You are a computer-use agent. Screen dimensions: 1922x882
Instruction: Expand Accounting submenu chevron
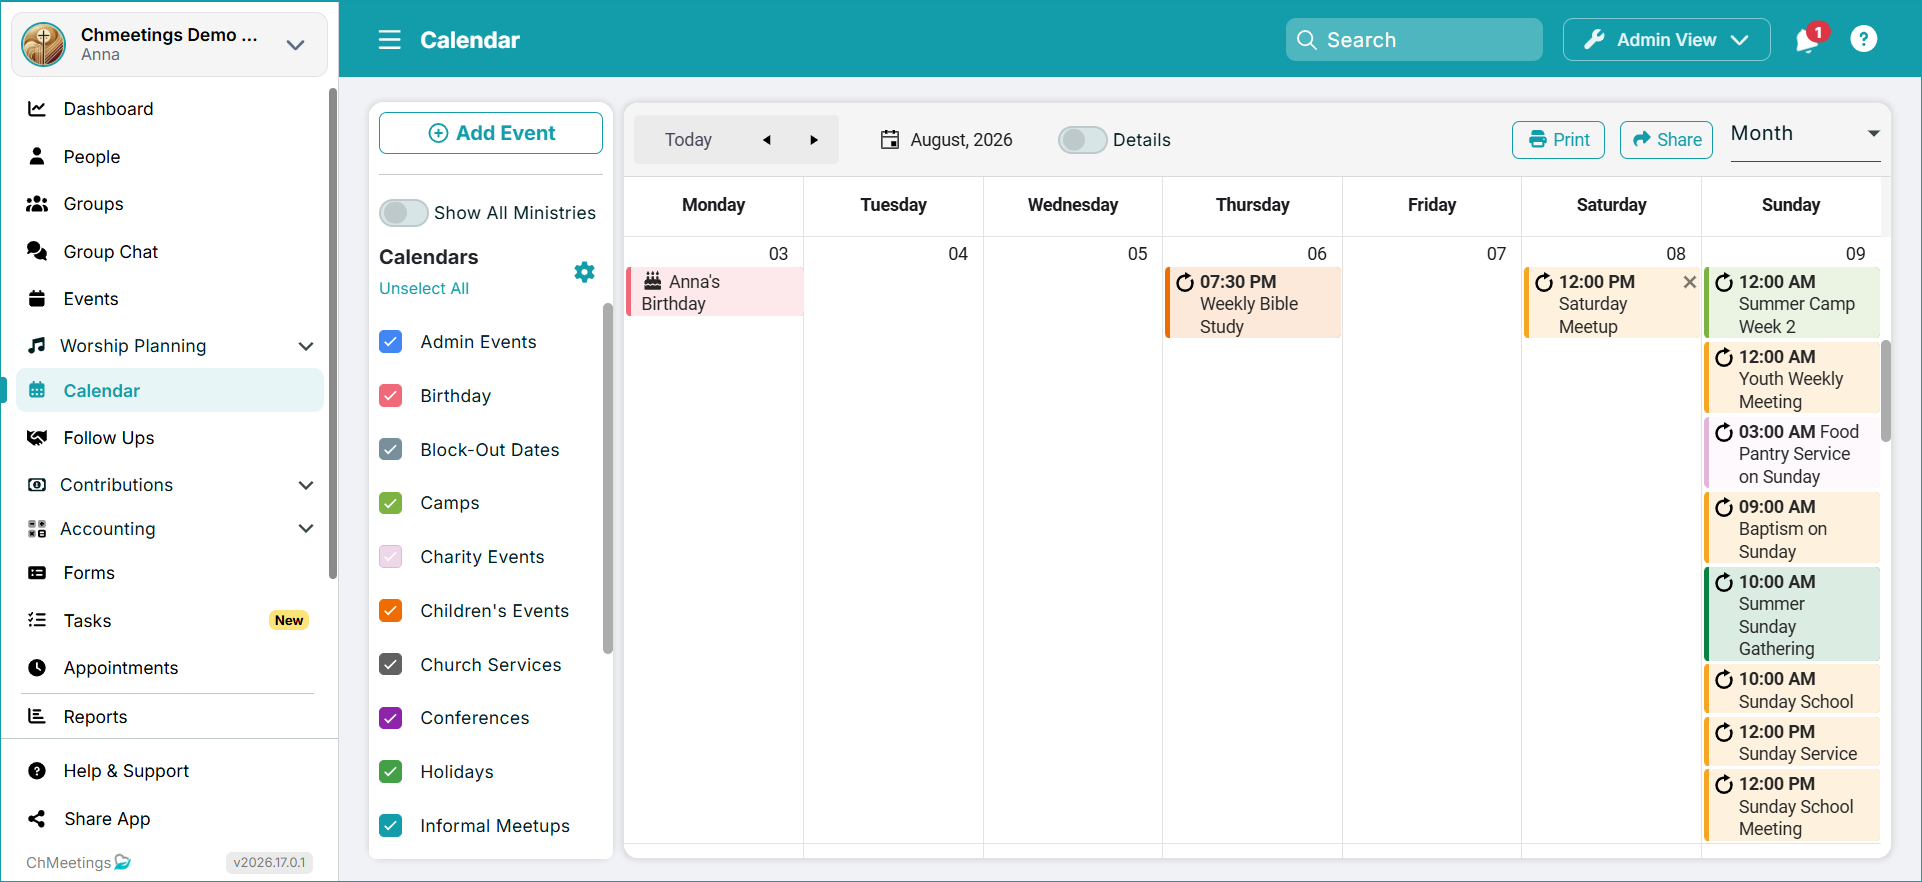coord(306,529)
